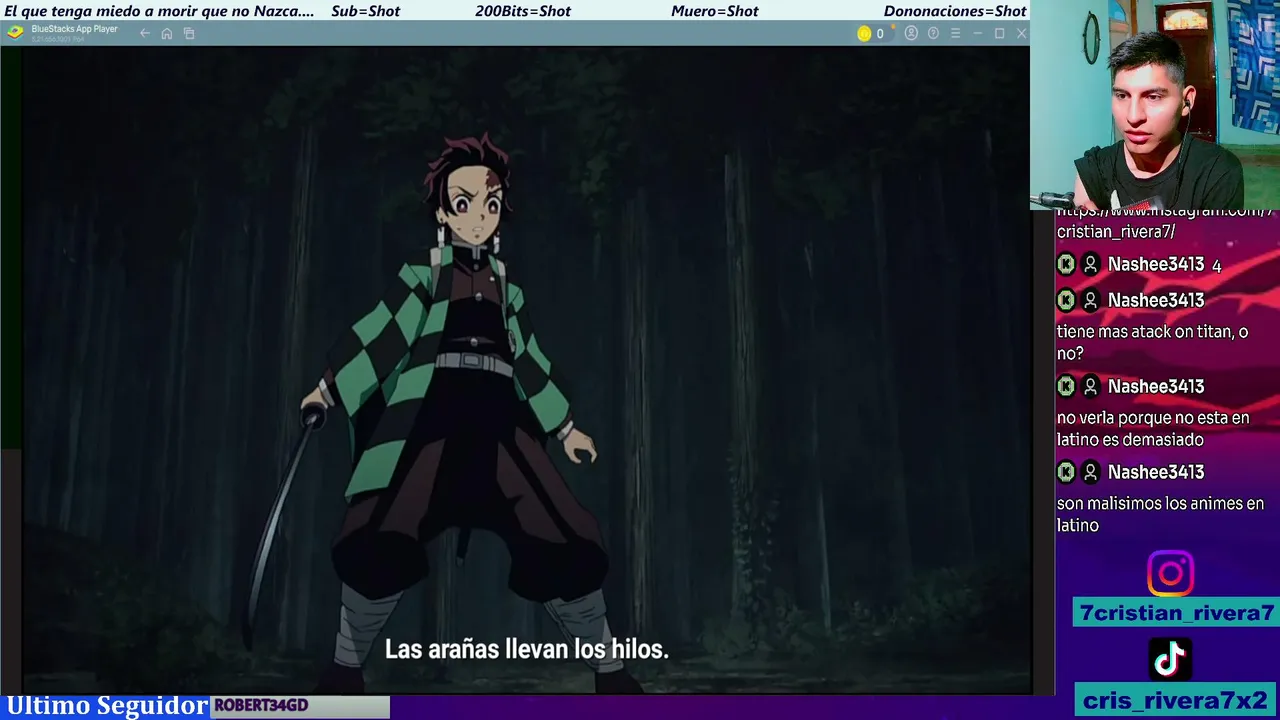Close the BlueStacks App Player window

click(1021, 33)
